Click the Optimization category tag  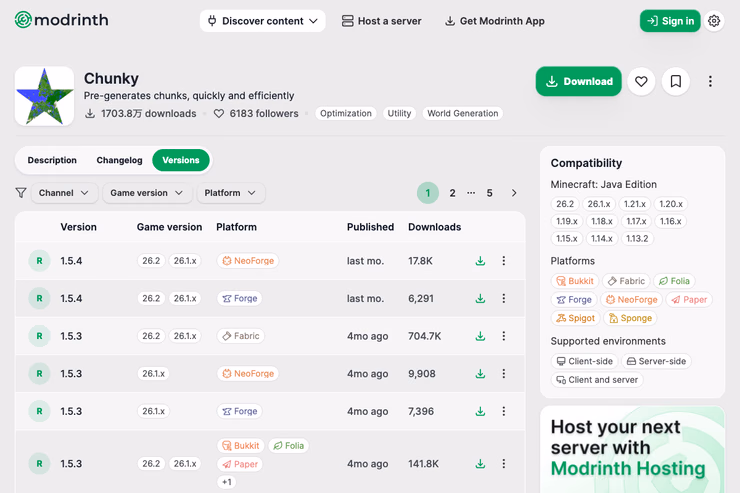click(x=346, y=113)
